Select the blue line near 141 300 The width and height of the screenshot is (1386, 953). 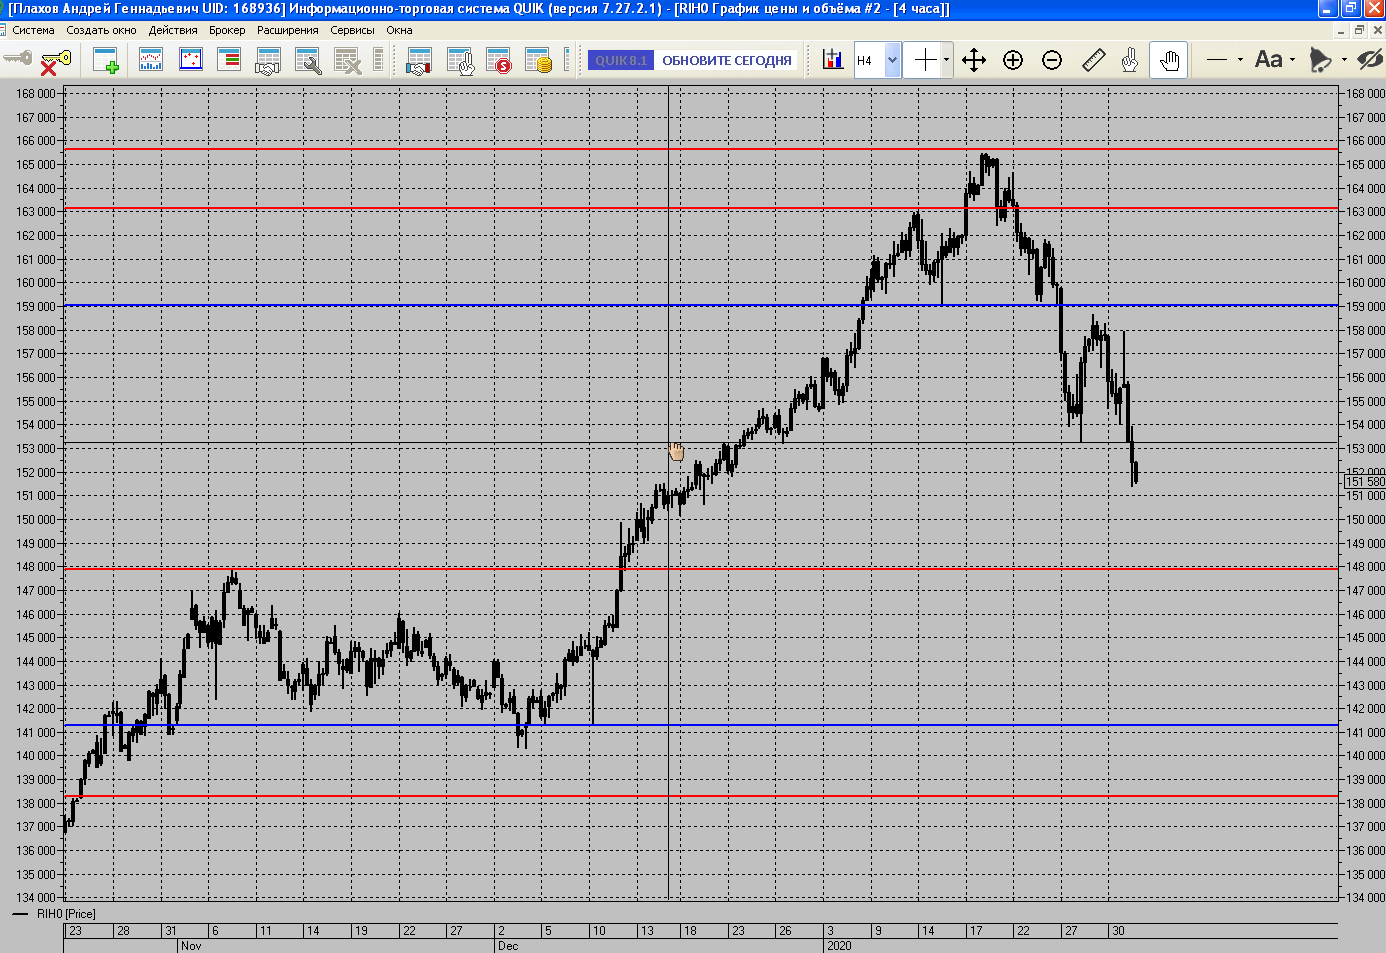coord(701,725)
